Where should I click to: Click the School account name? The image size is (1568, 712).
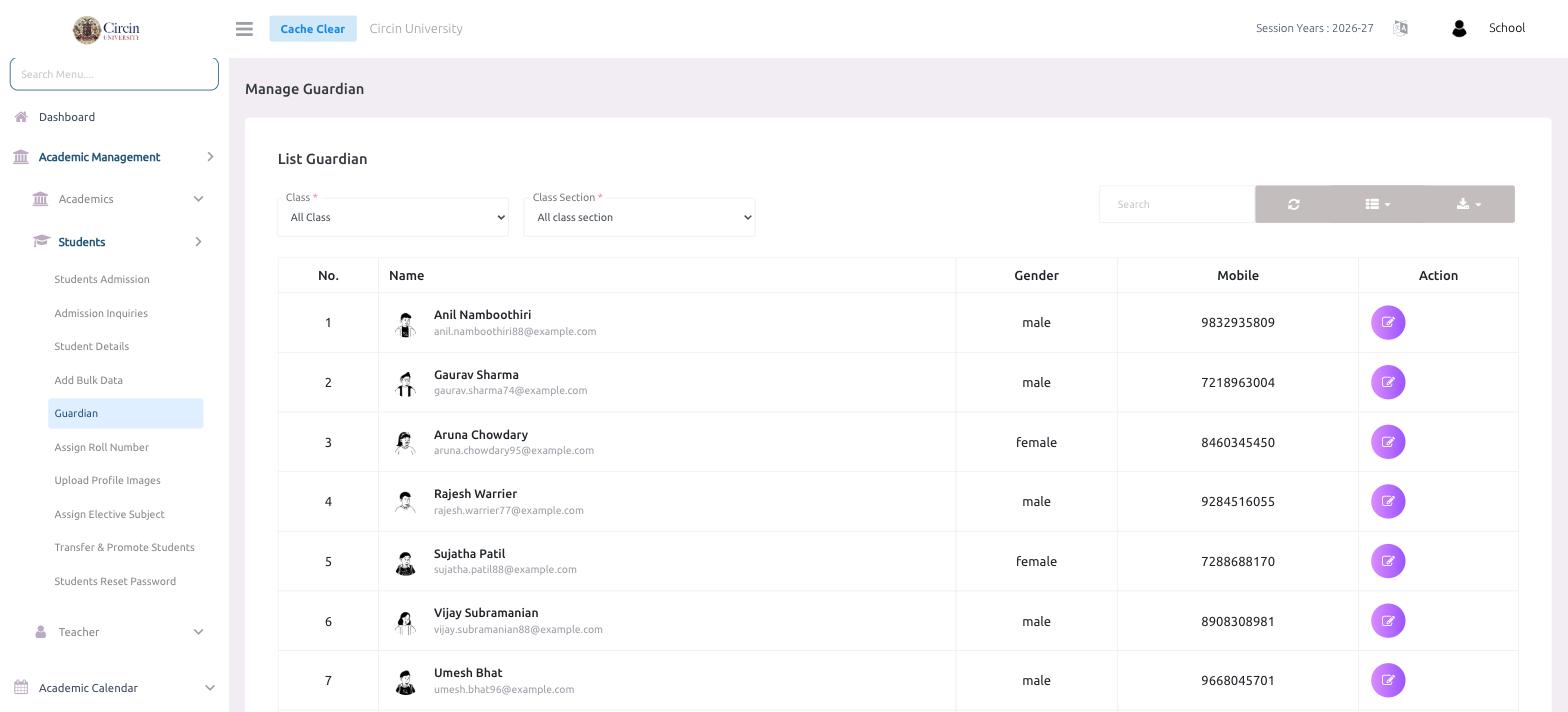[1507, 28]
